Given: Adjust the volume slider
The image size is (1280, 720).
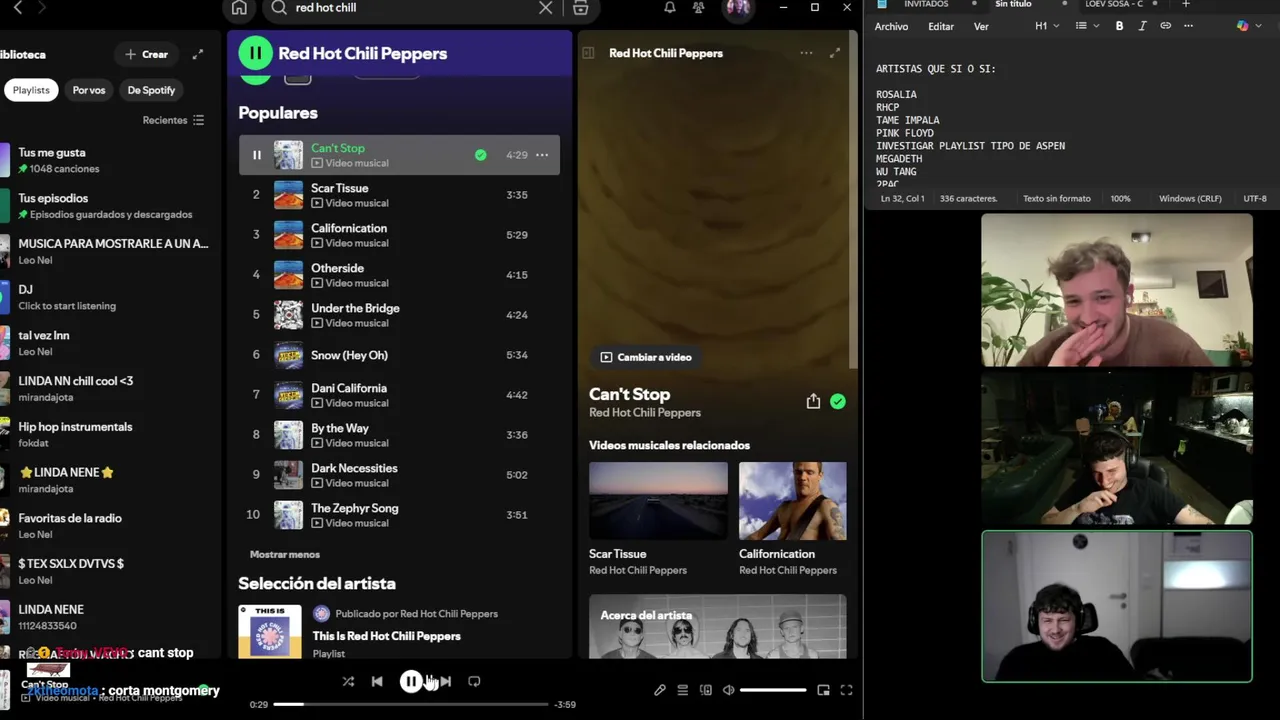Looking at the screenshot, I should pyautogui.click(x=773, y=690).
